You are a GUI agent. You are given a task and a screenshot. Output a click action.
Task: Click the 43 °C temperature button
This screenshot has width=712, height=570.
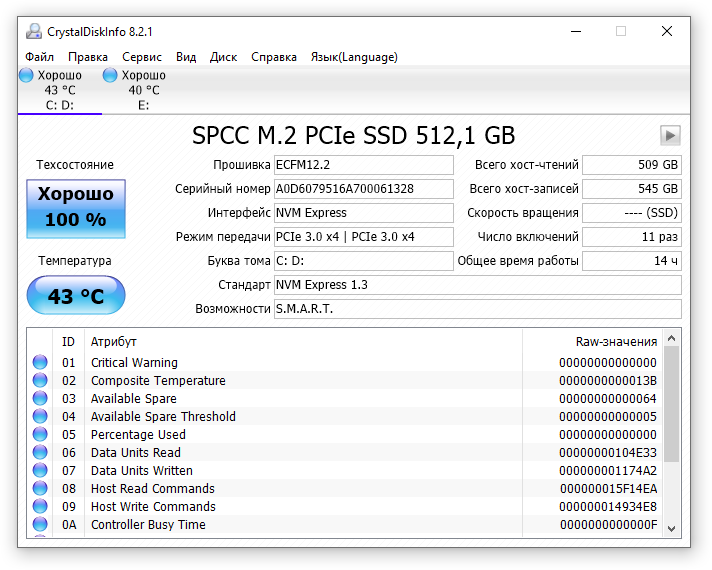pos(76,295)
